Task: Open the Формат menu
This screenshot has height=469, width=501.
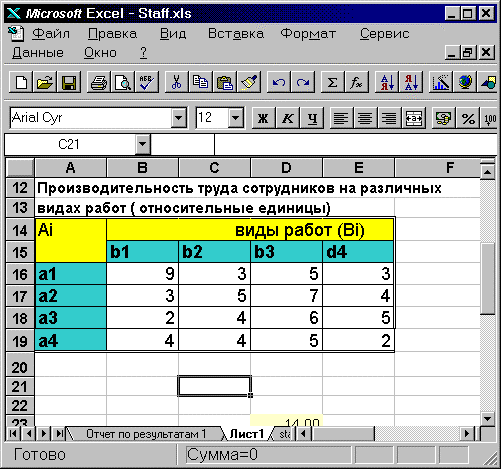Action: pos(308,34)
